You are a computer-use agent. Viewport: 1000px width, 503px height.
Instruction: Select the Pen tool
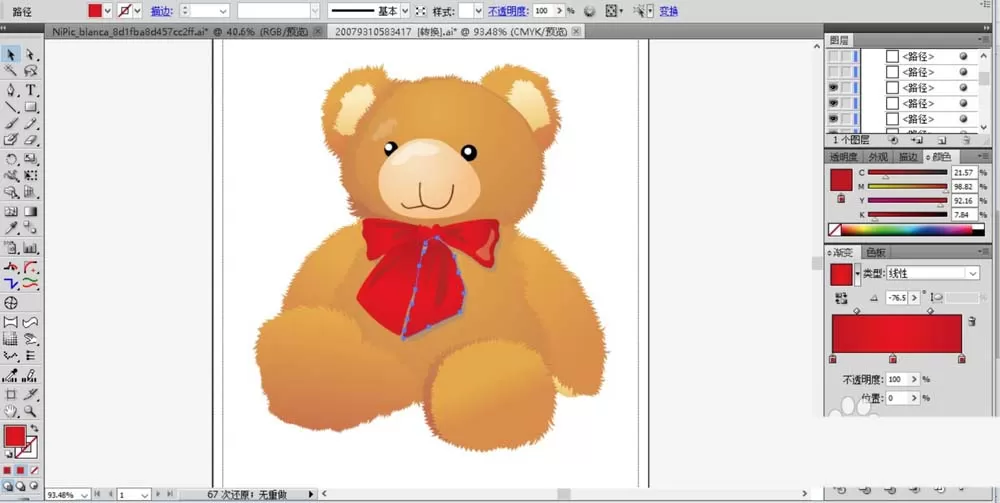click(x=10, y=90)
